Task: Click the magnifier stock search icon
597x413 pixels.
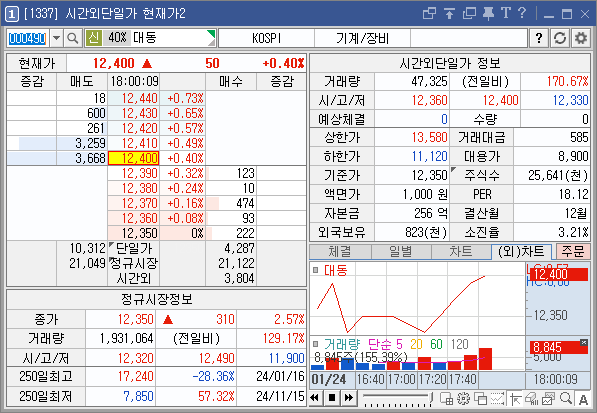Action: click(x=72, y=38)
